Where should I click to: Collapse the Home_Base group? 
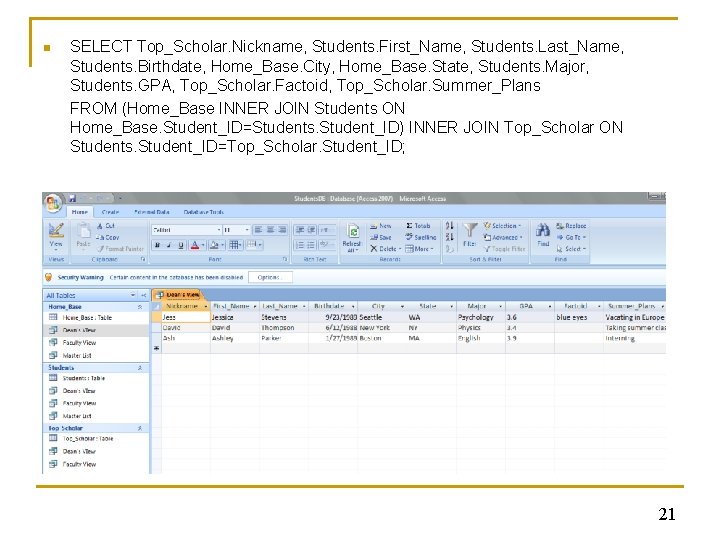coord(140,307)
